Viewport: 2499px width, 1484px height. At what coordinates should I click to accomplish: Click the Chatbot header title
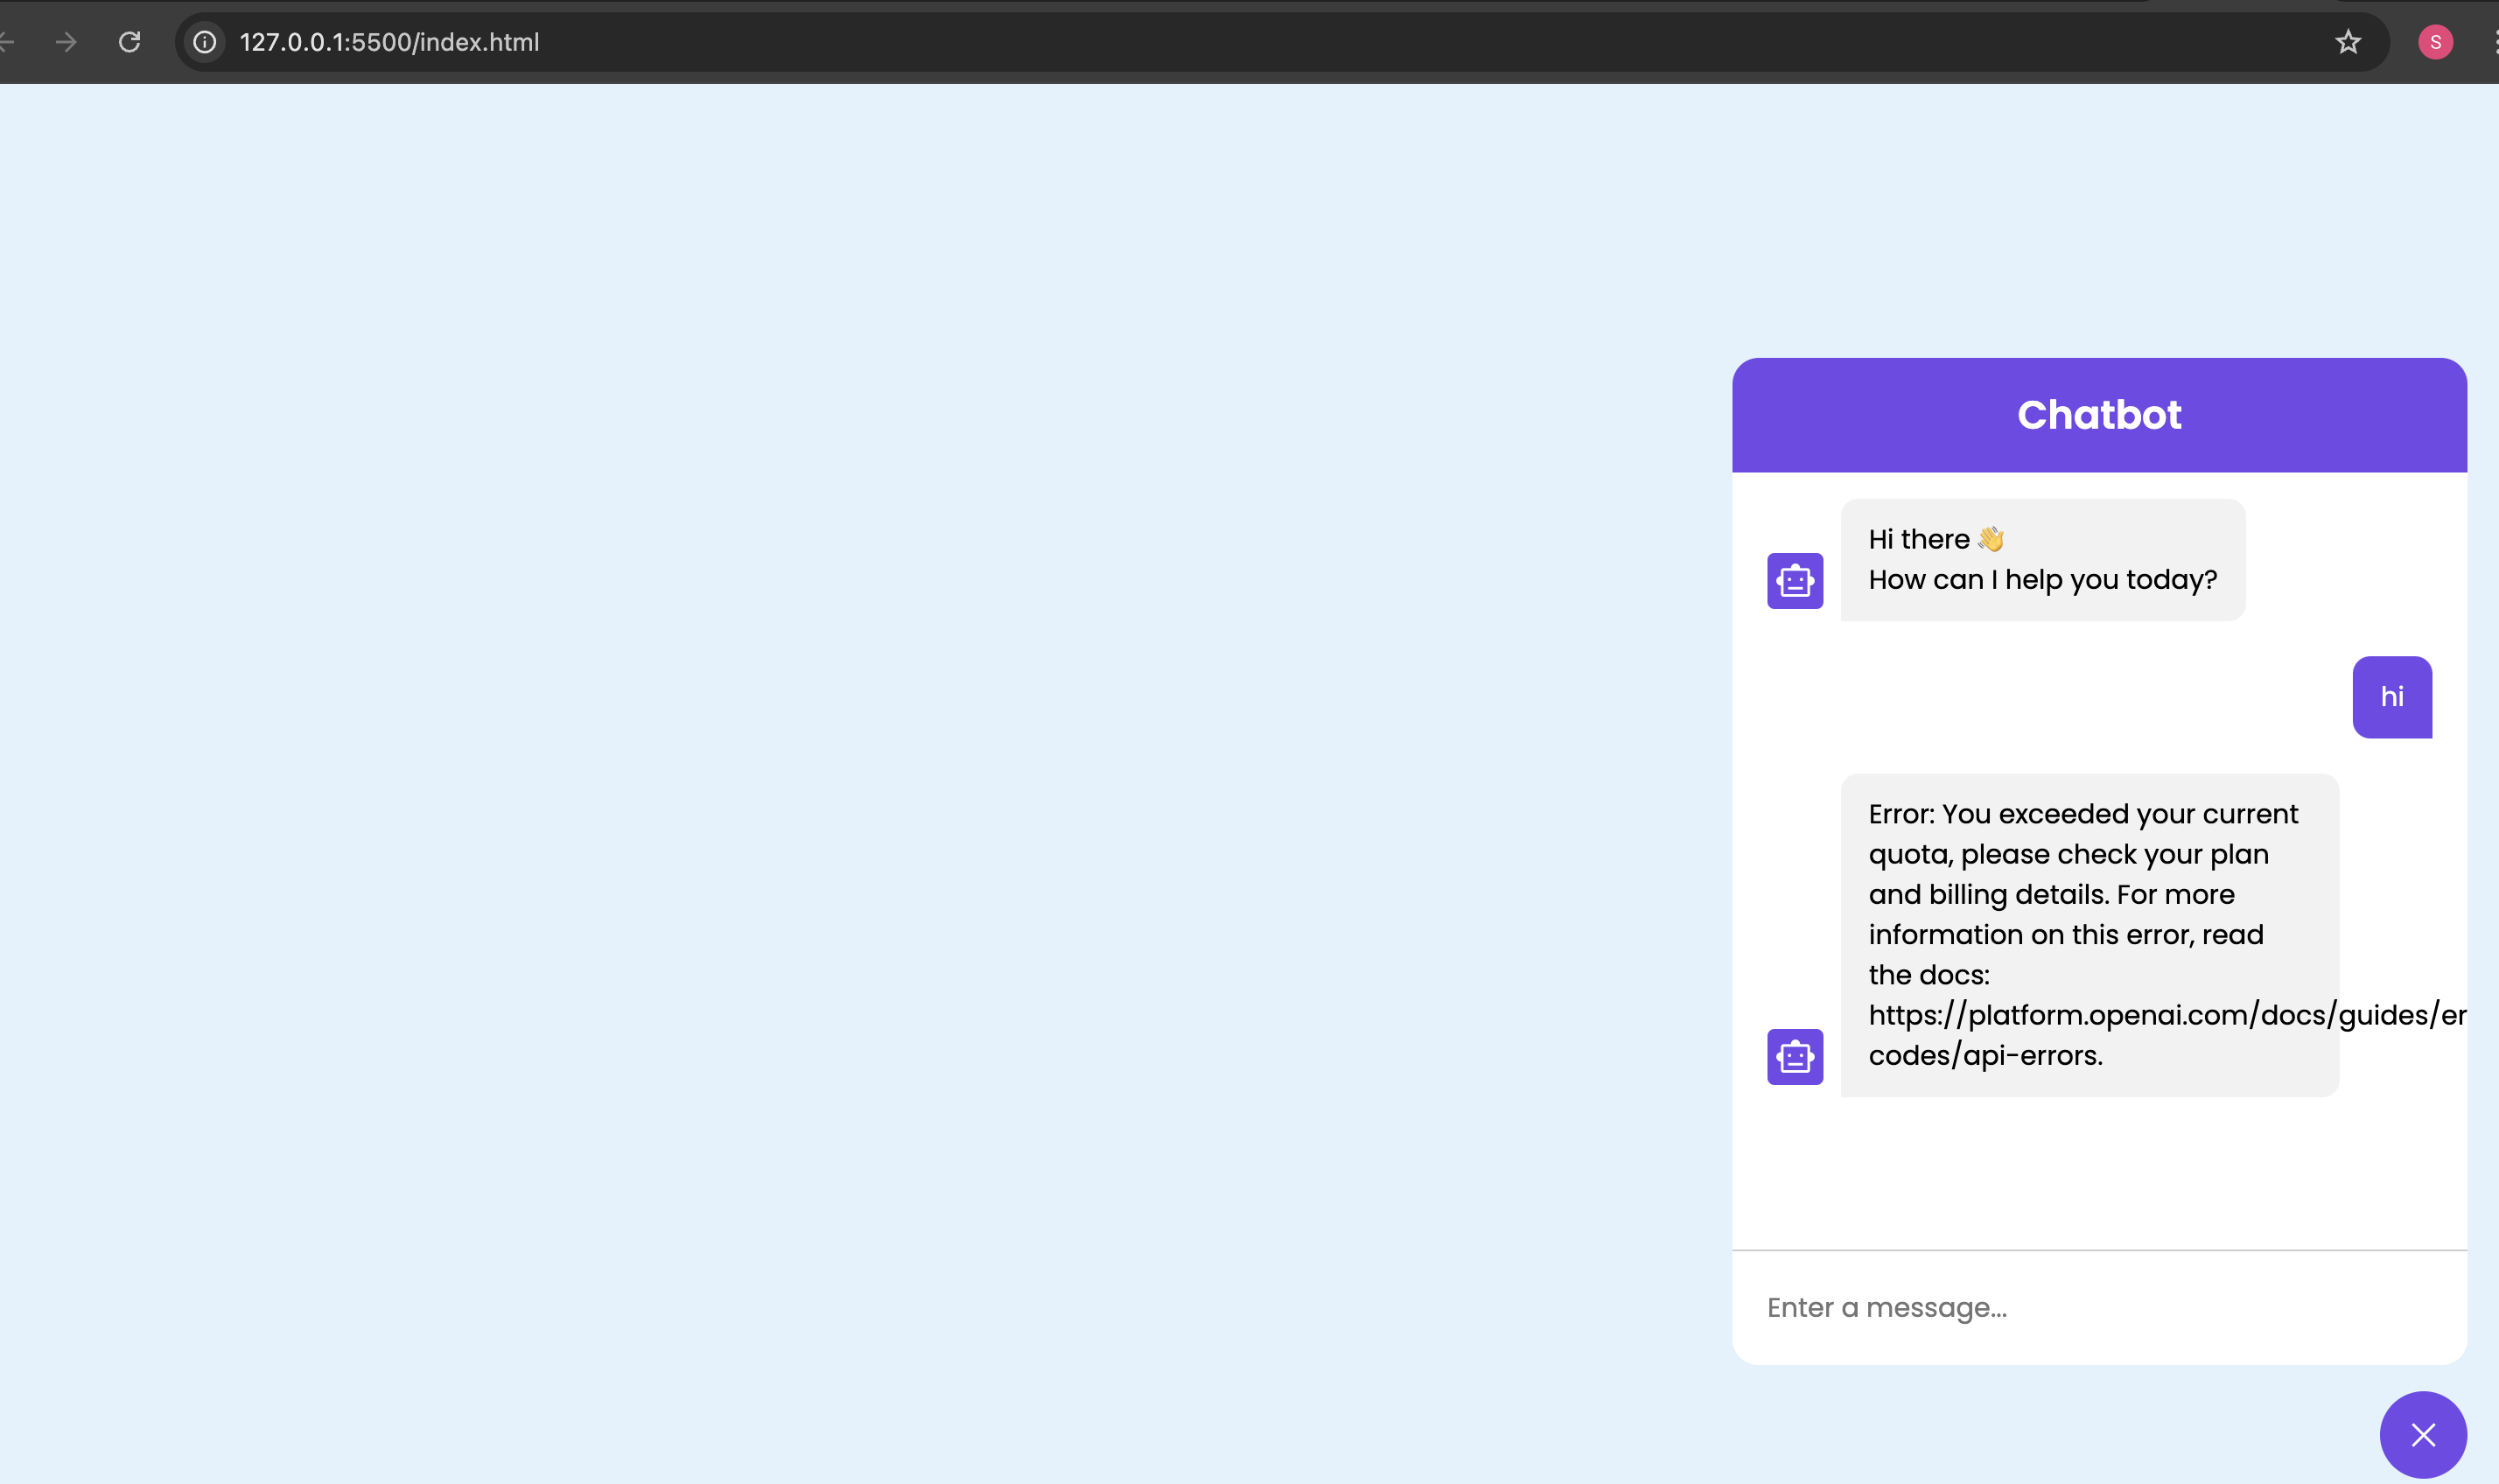pos(2098,415)
